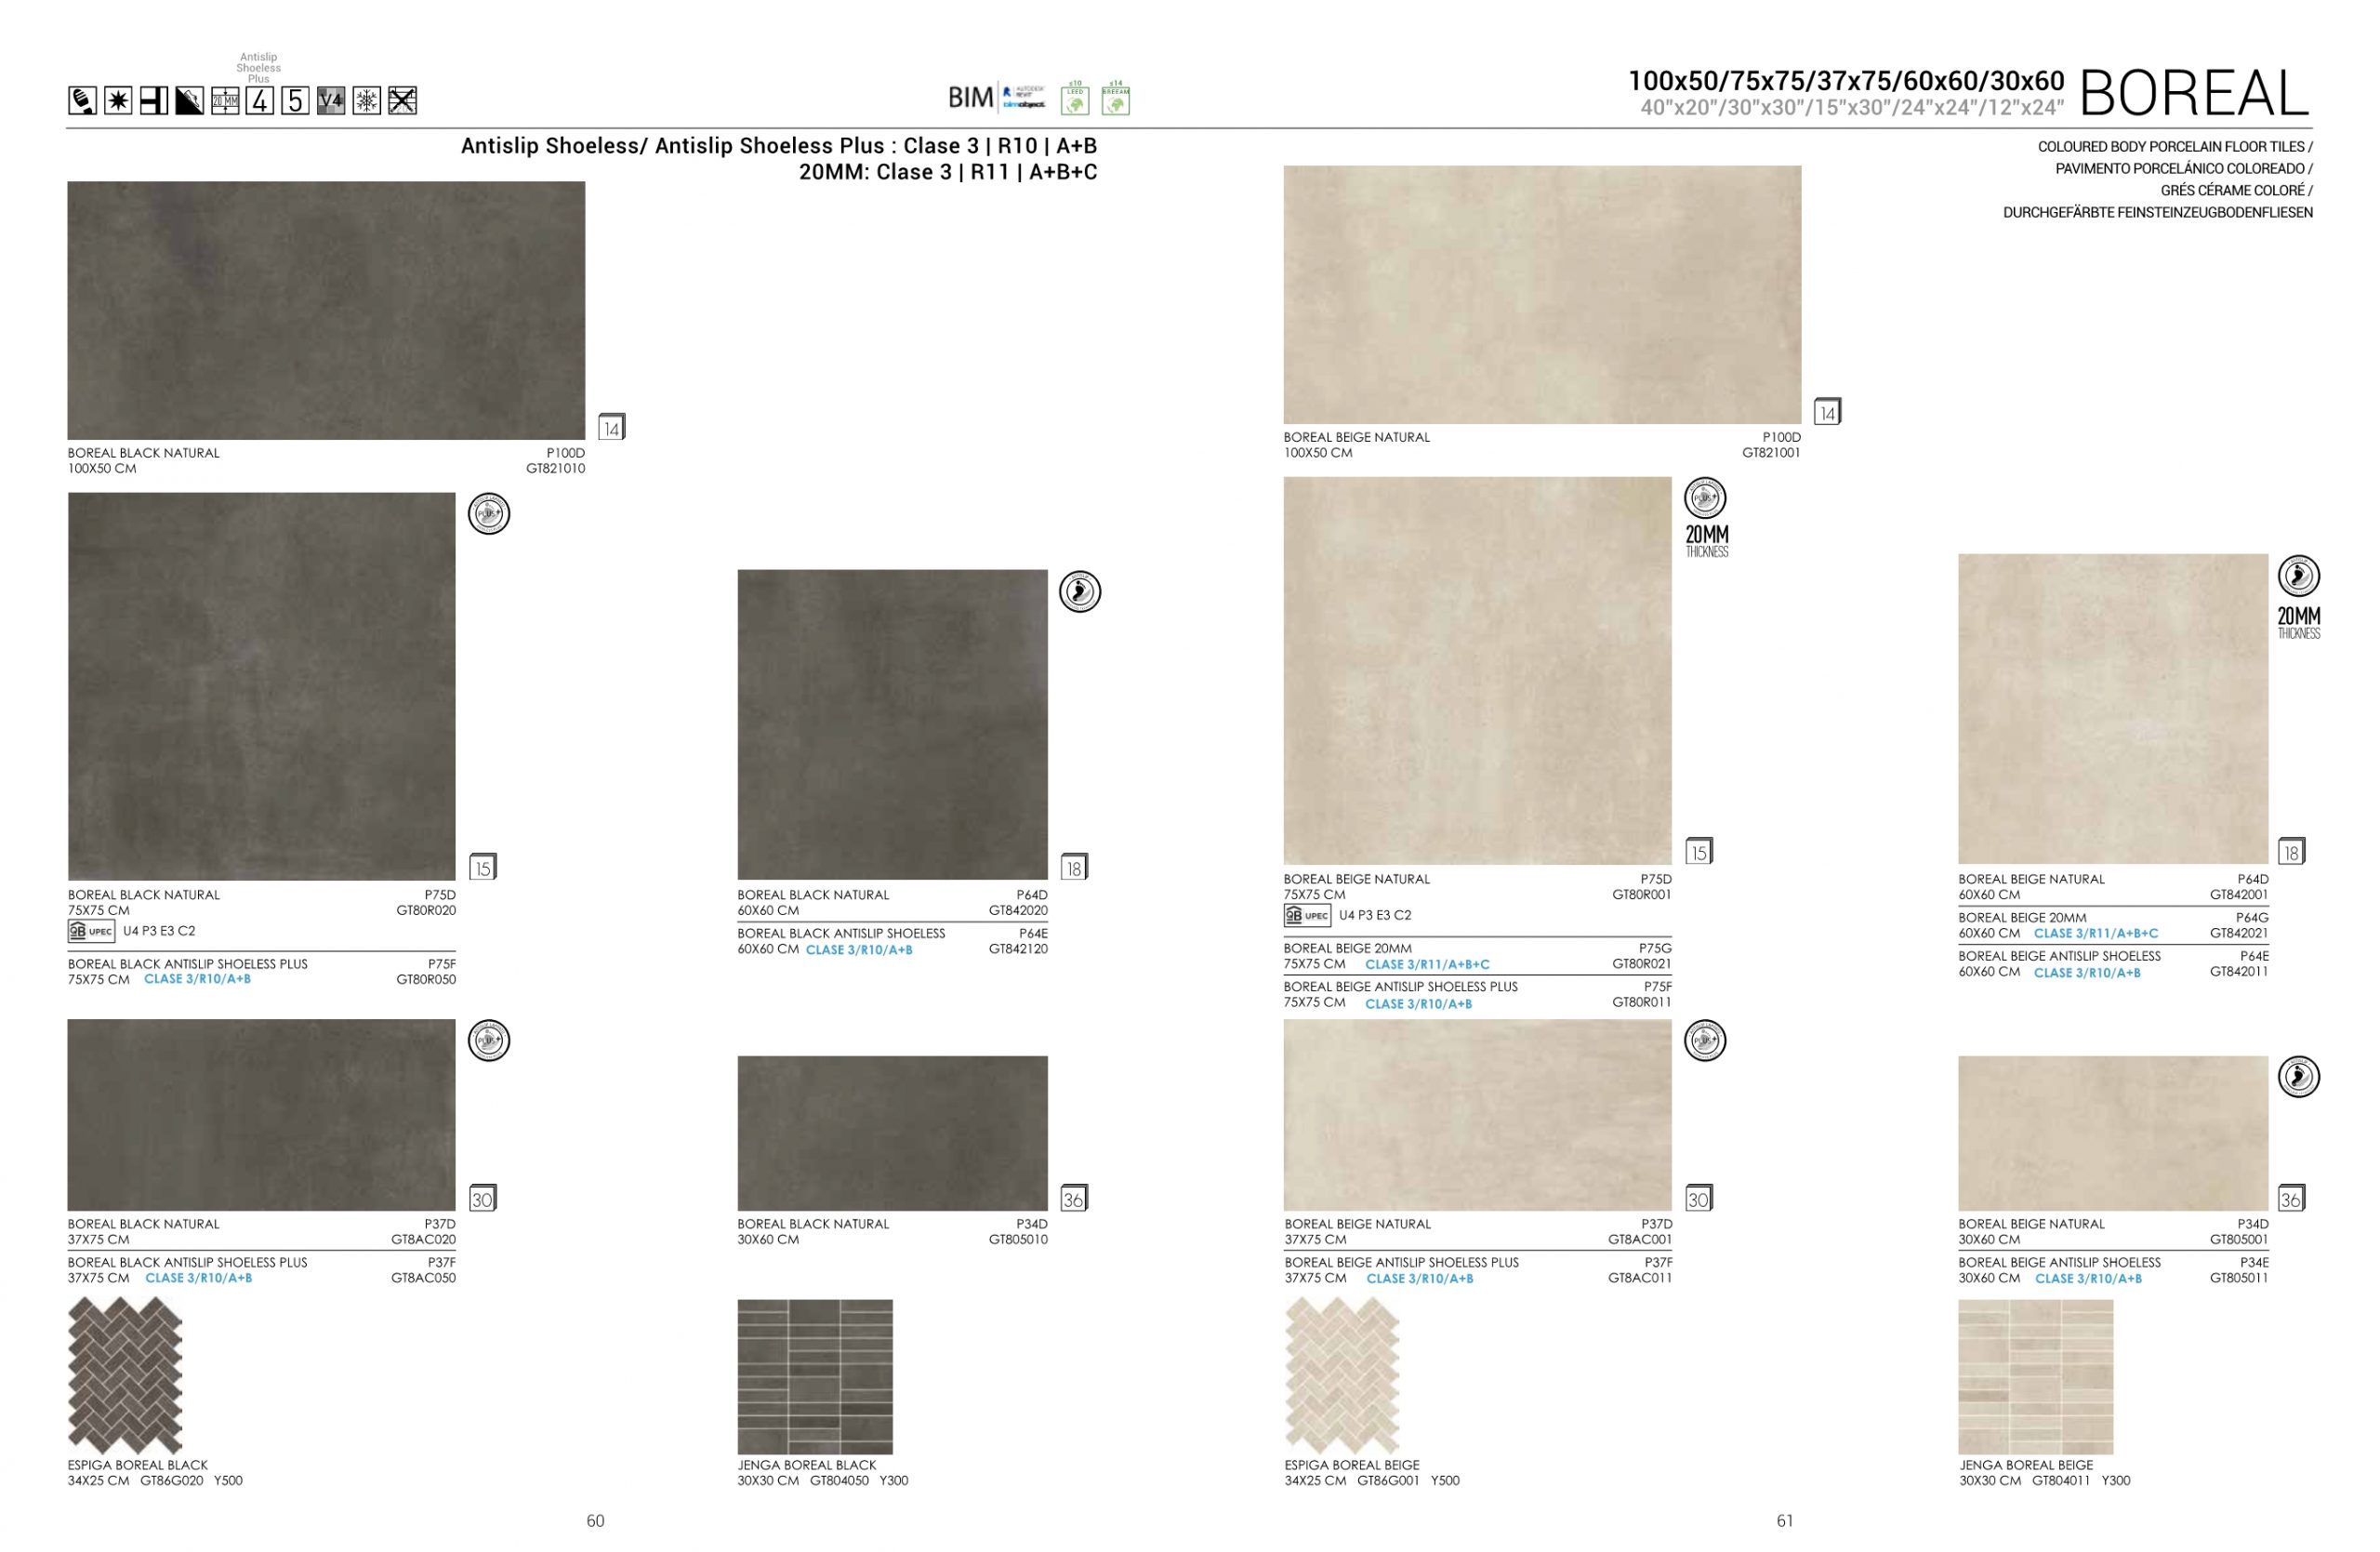Click the footprint floor-tile icon in header
The width and height of the screenshot is (2380, 1552).
click(83, 101)
